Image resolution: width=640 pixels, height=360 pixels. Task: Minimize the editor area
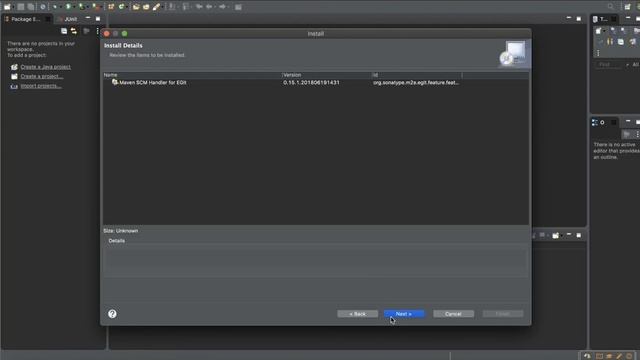[x=569, y=18]
